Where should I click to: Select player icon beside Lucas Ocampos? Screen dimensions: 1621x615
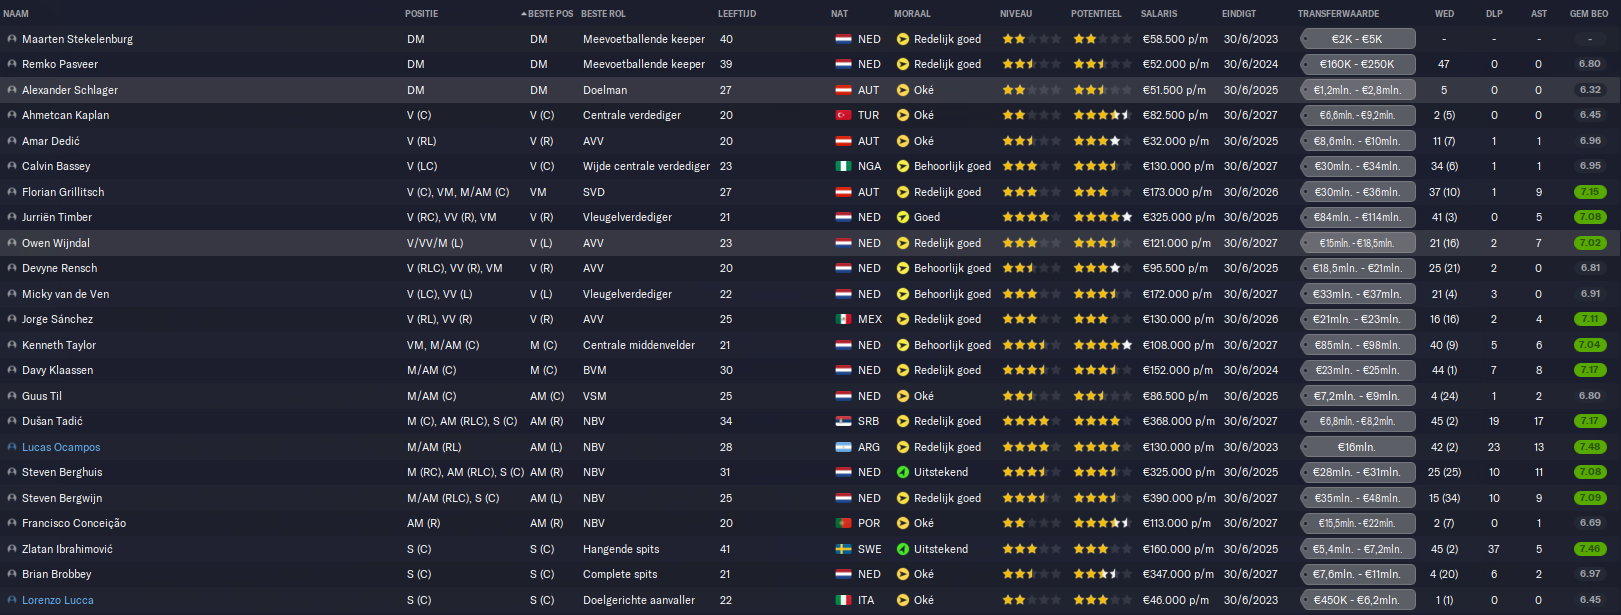tap(12, 447)
